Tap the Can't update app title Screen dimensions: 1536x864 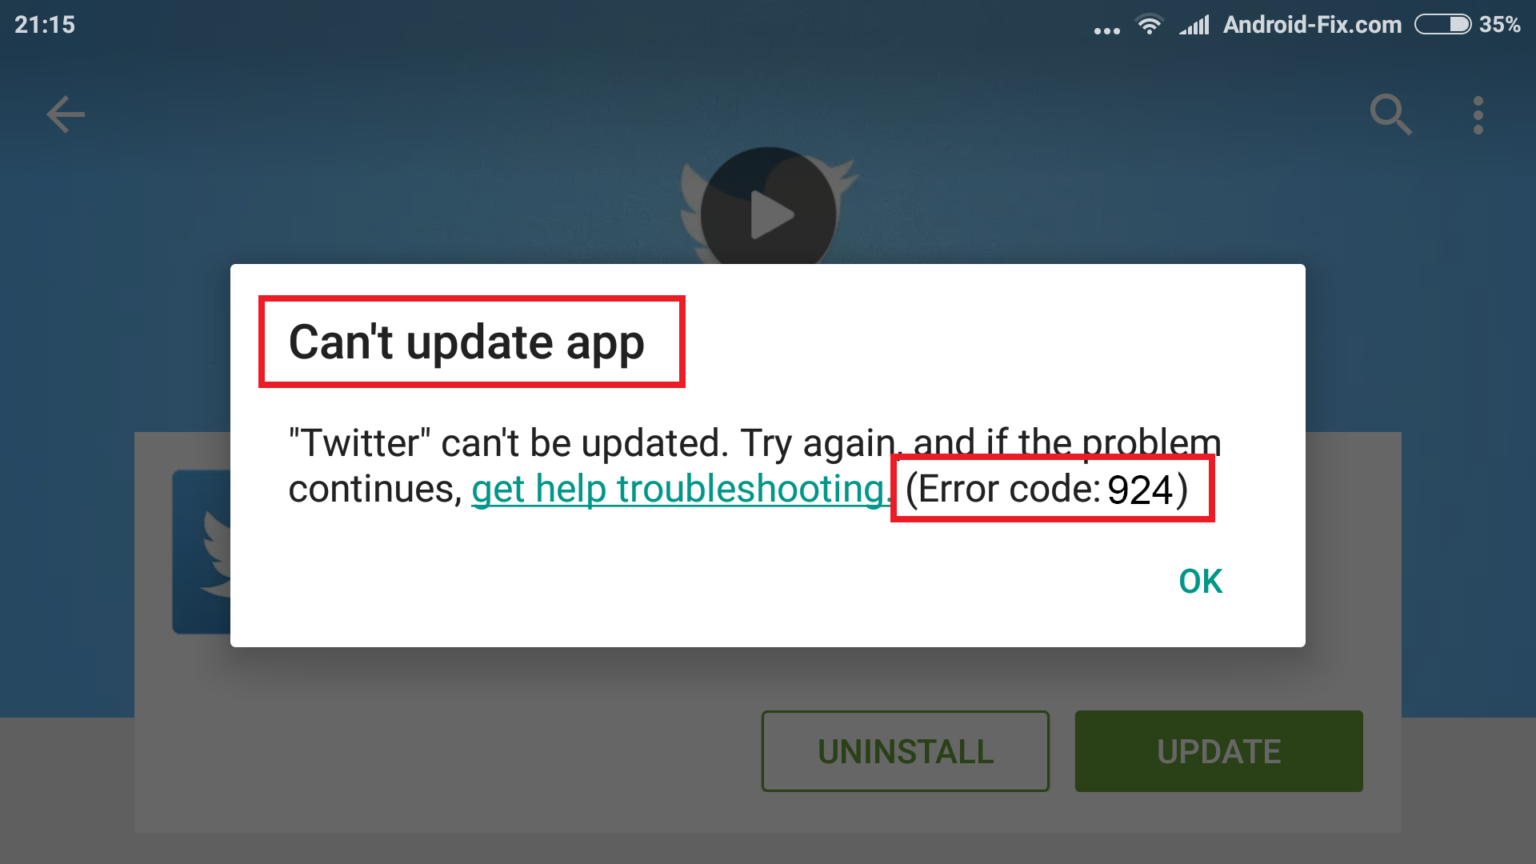tap(467, 342)
